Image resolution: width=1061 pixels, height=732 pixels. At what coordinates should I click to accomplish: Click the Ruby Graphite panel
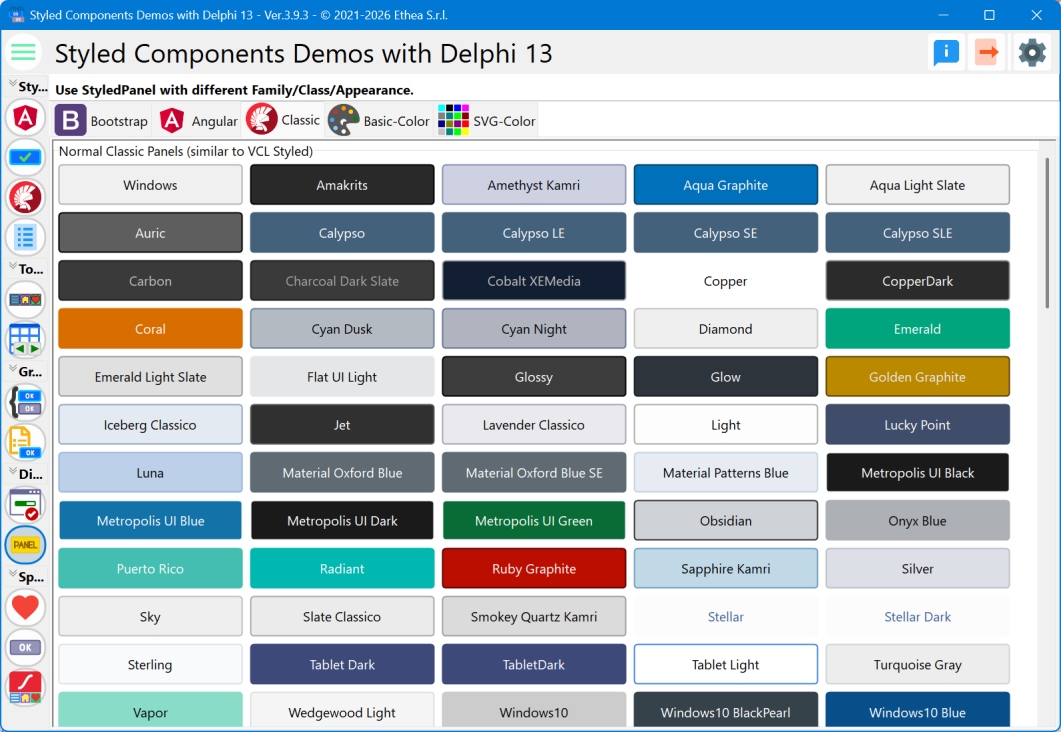[534, 568]
